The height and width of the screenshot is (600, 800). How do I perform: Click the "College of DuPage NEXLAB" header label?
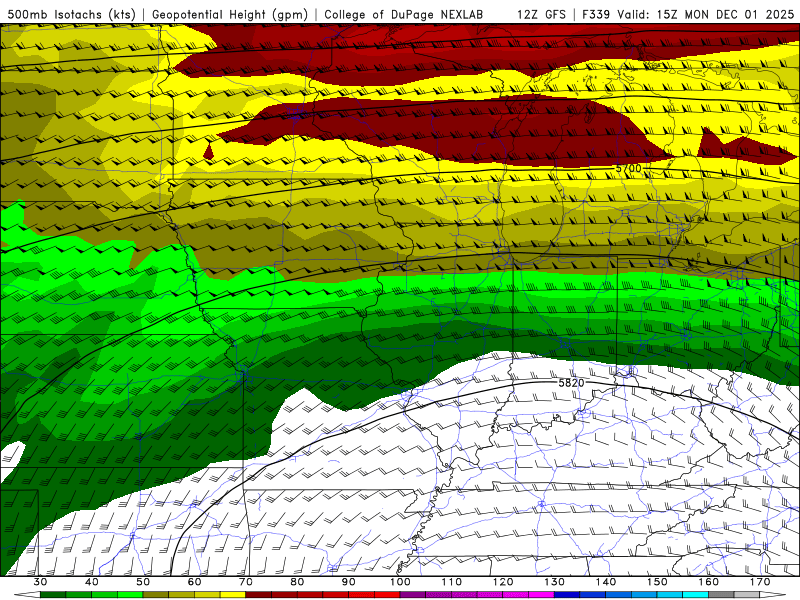click(x=404, y=15)
